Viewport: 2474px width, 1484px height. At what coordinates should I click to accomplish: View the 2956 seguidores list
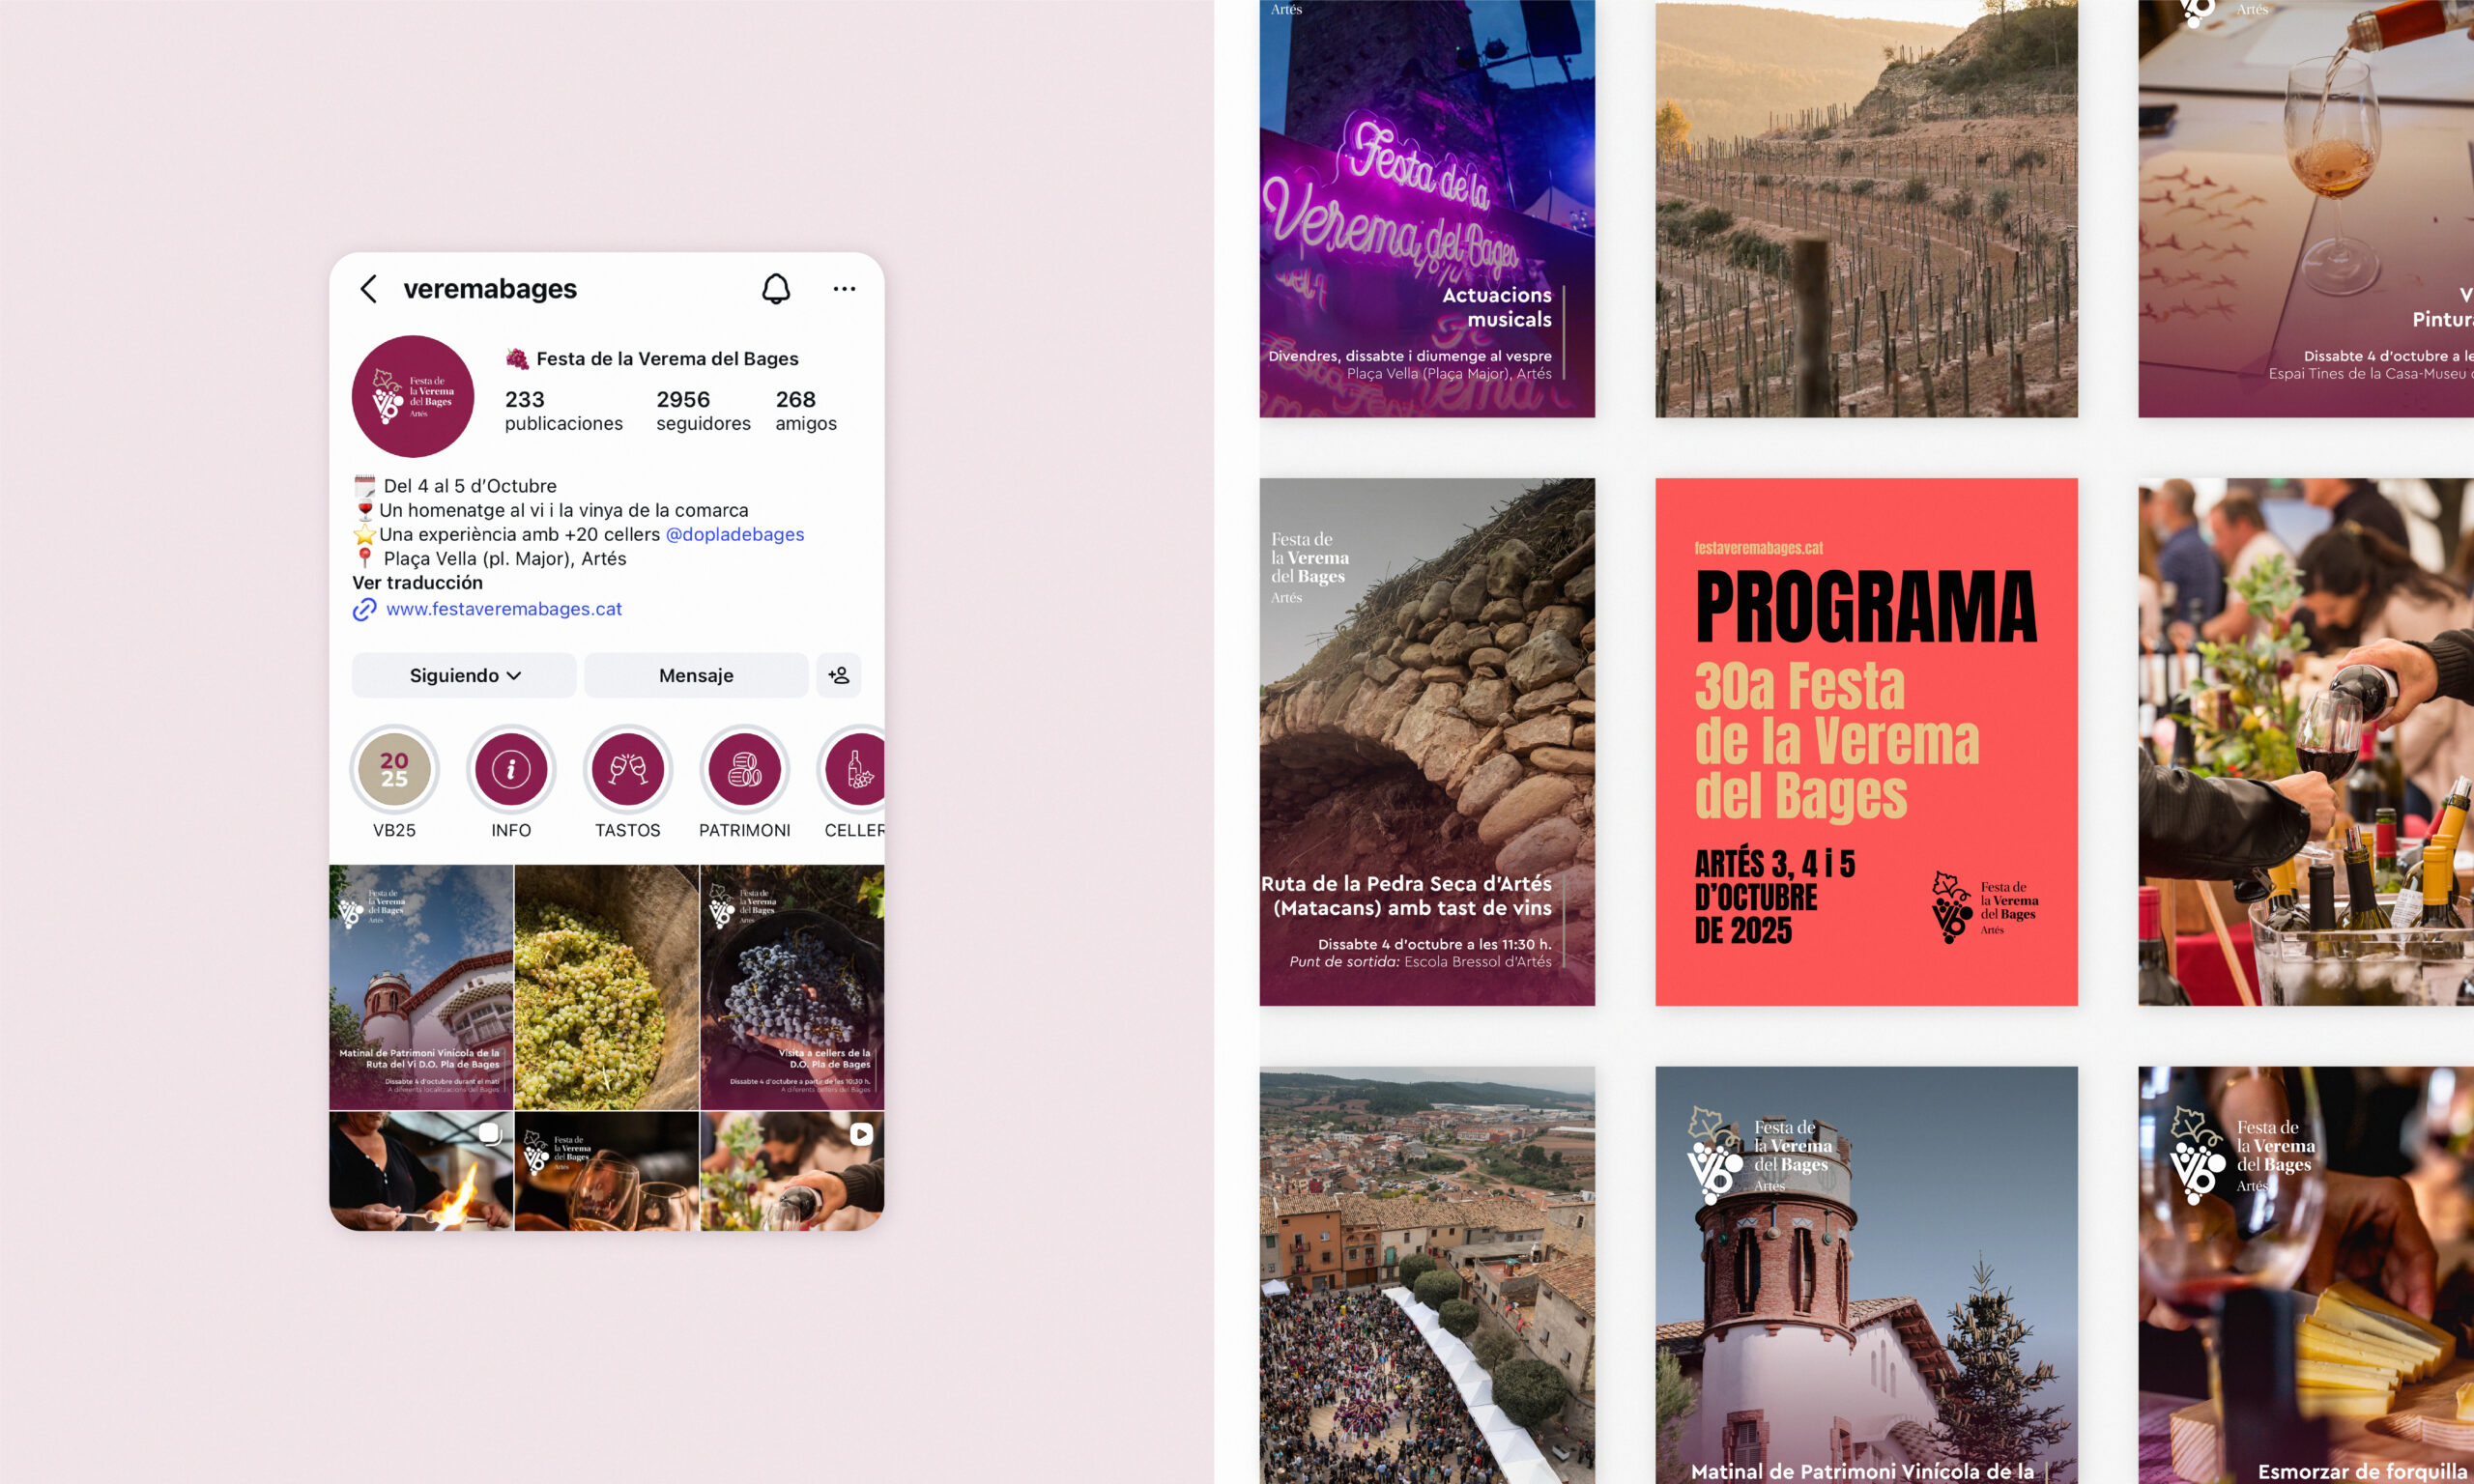[702, 411]
